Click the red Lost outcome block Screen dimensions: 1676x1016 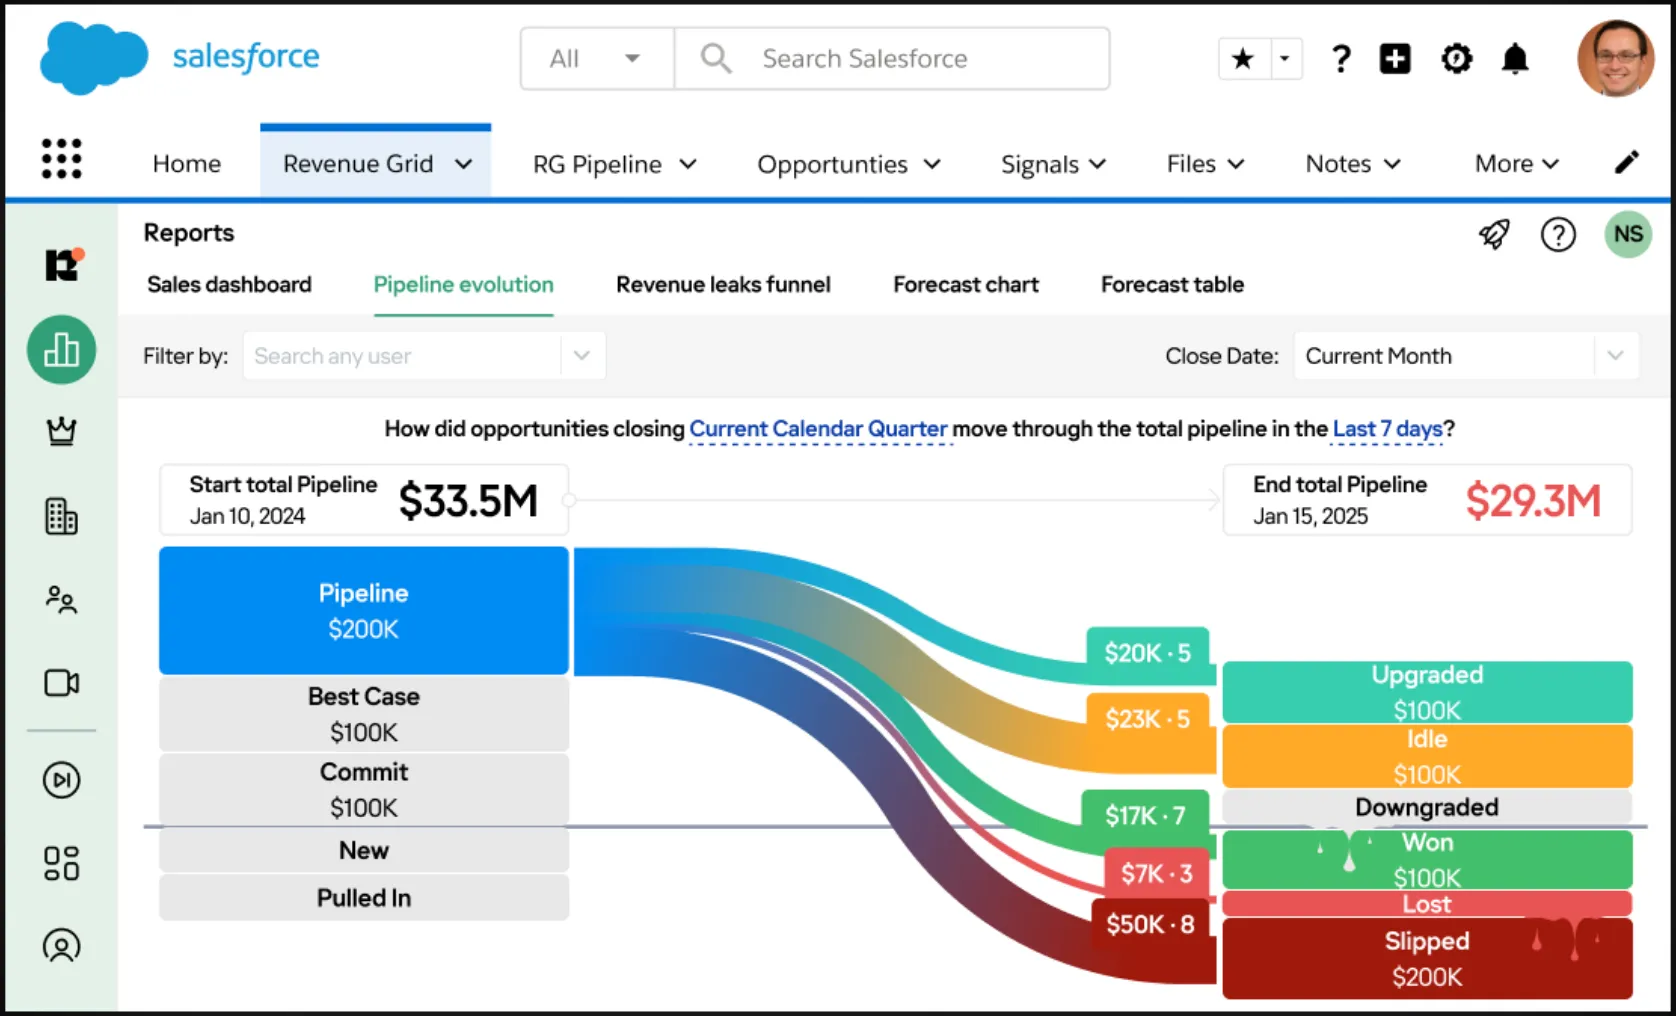pyautogui.click(x=1427, y=904)
